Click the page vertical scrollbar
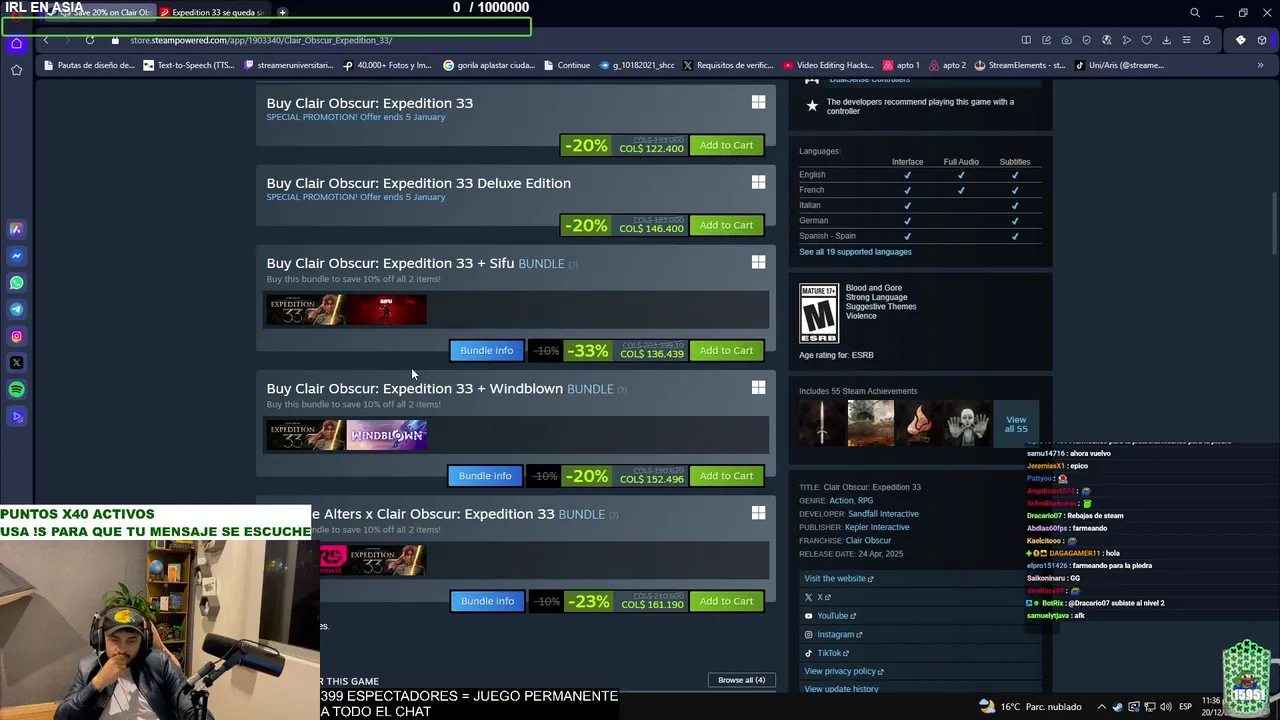1280x720 pixels. click(x=1274, y=222)
